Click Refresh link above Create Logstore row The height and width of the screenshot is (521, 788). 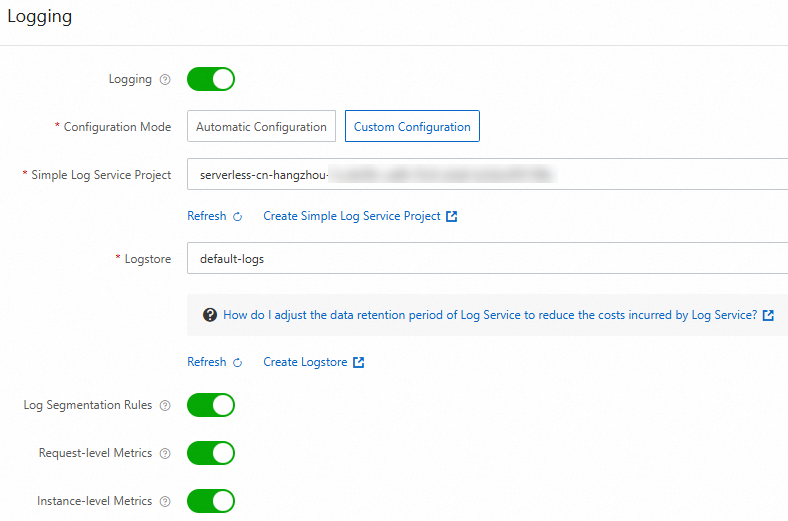(207, 362)
